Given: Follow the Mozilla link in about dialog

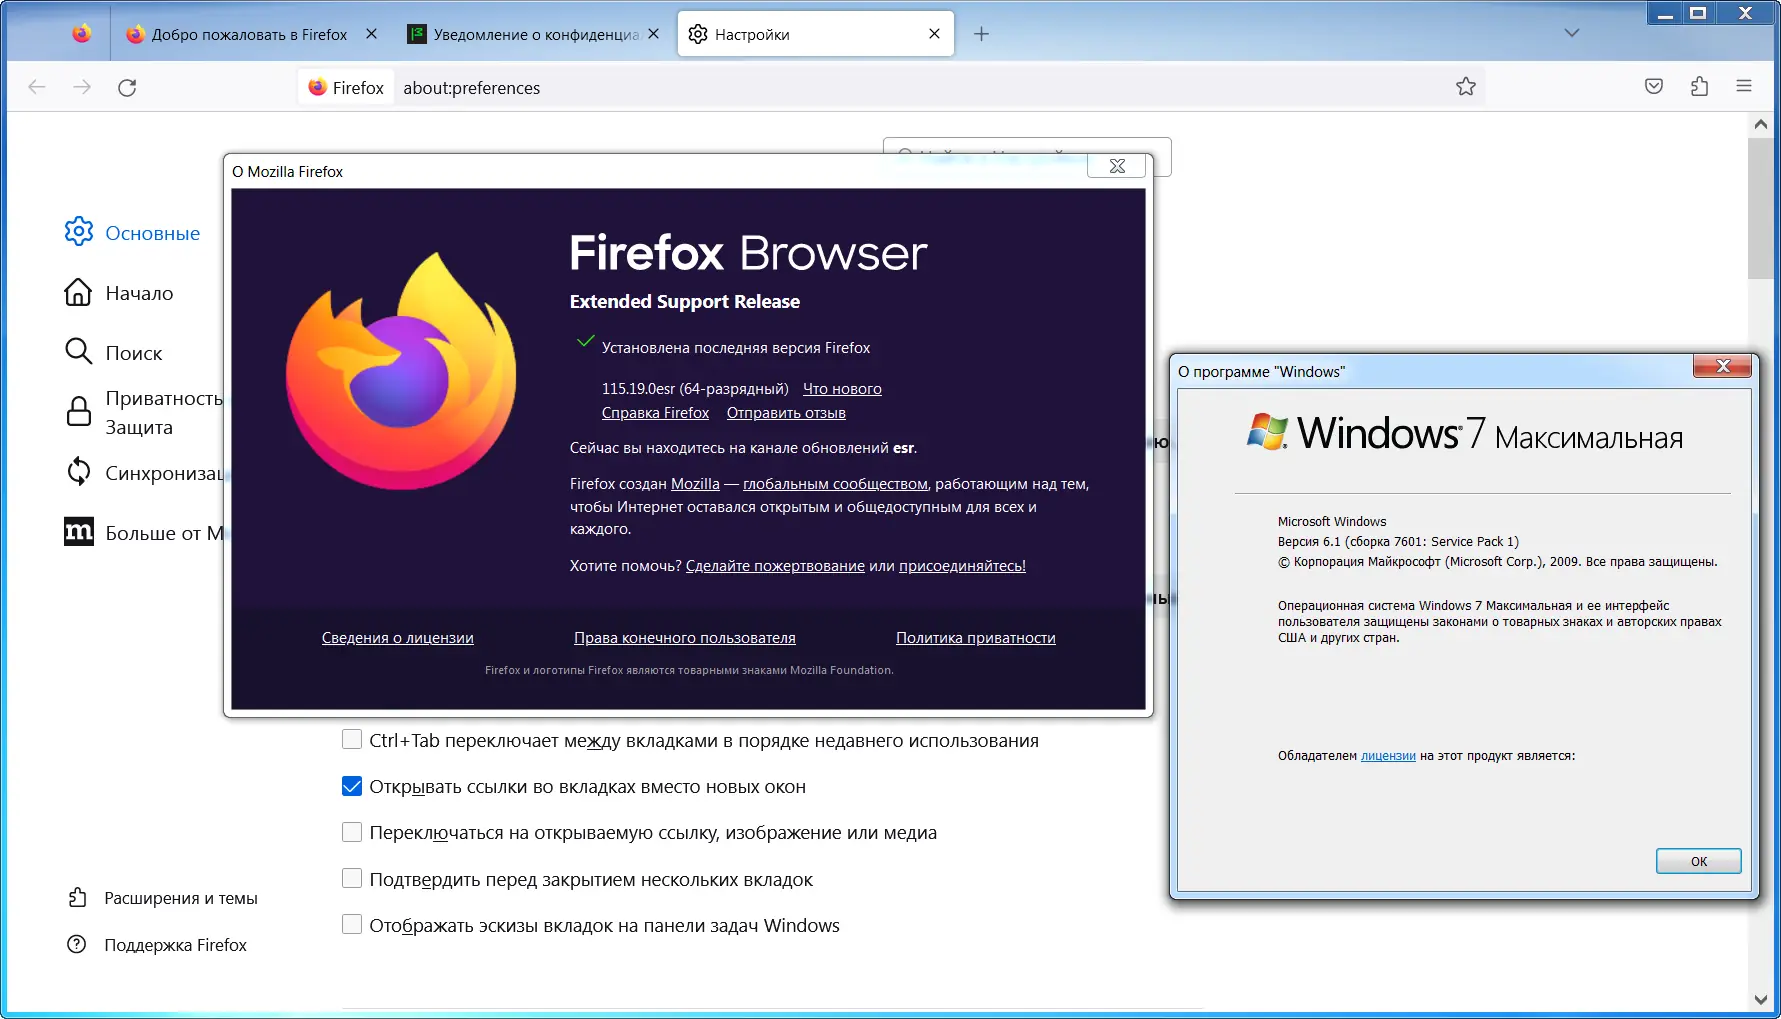Looking at the screenshot, I should 695,483.
